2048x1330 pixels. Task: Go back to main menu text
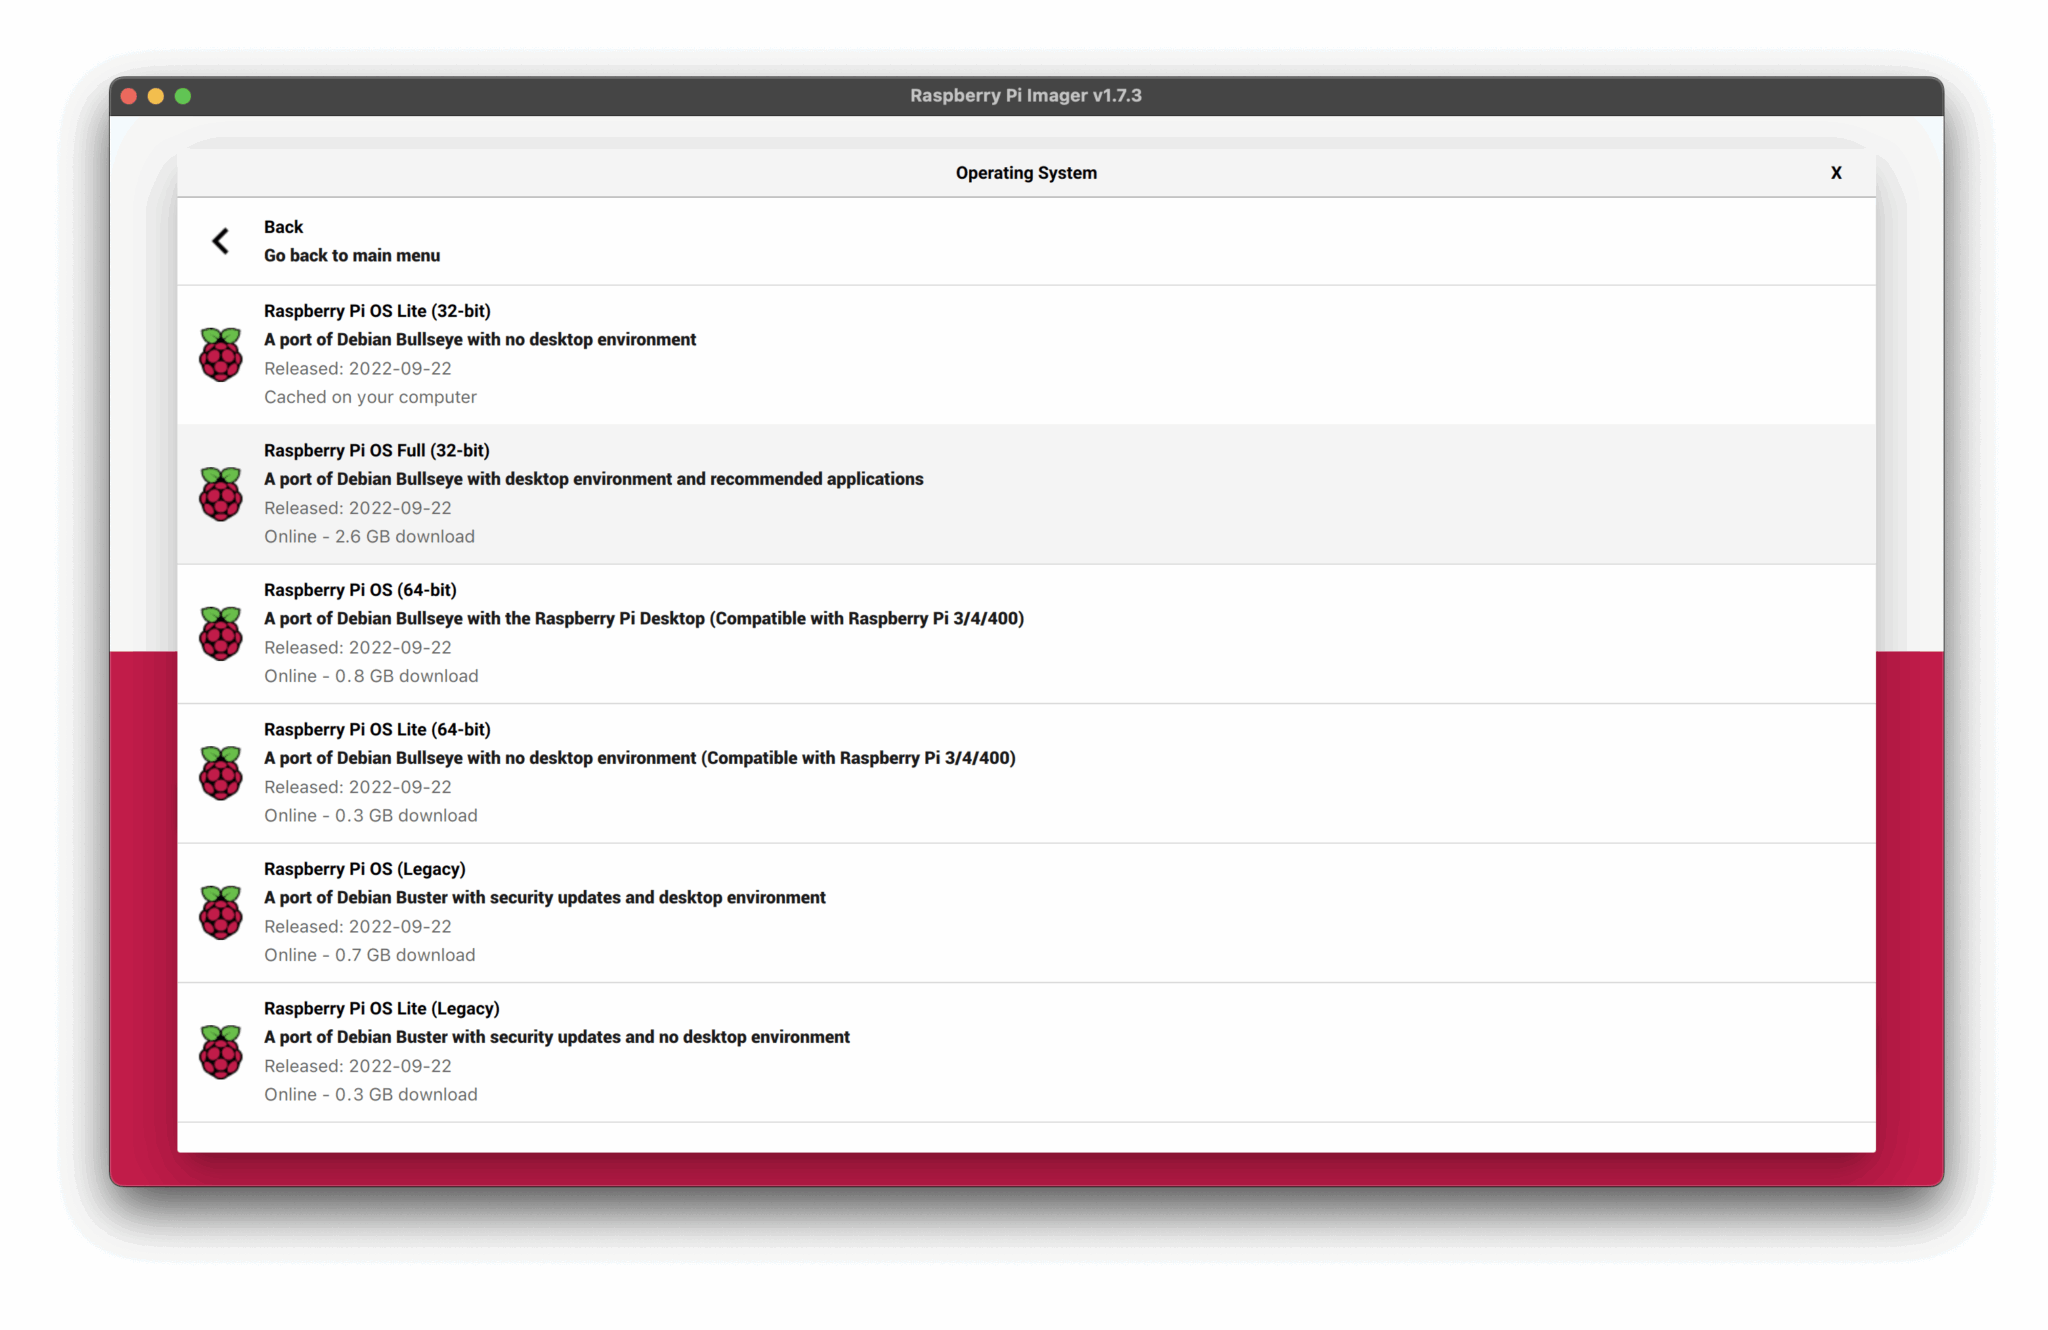(x=351, y=256)
